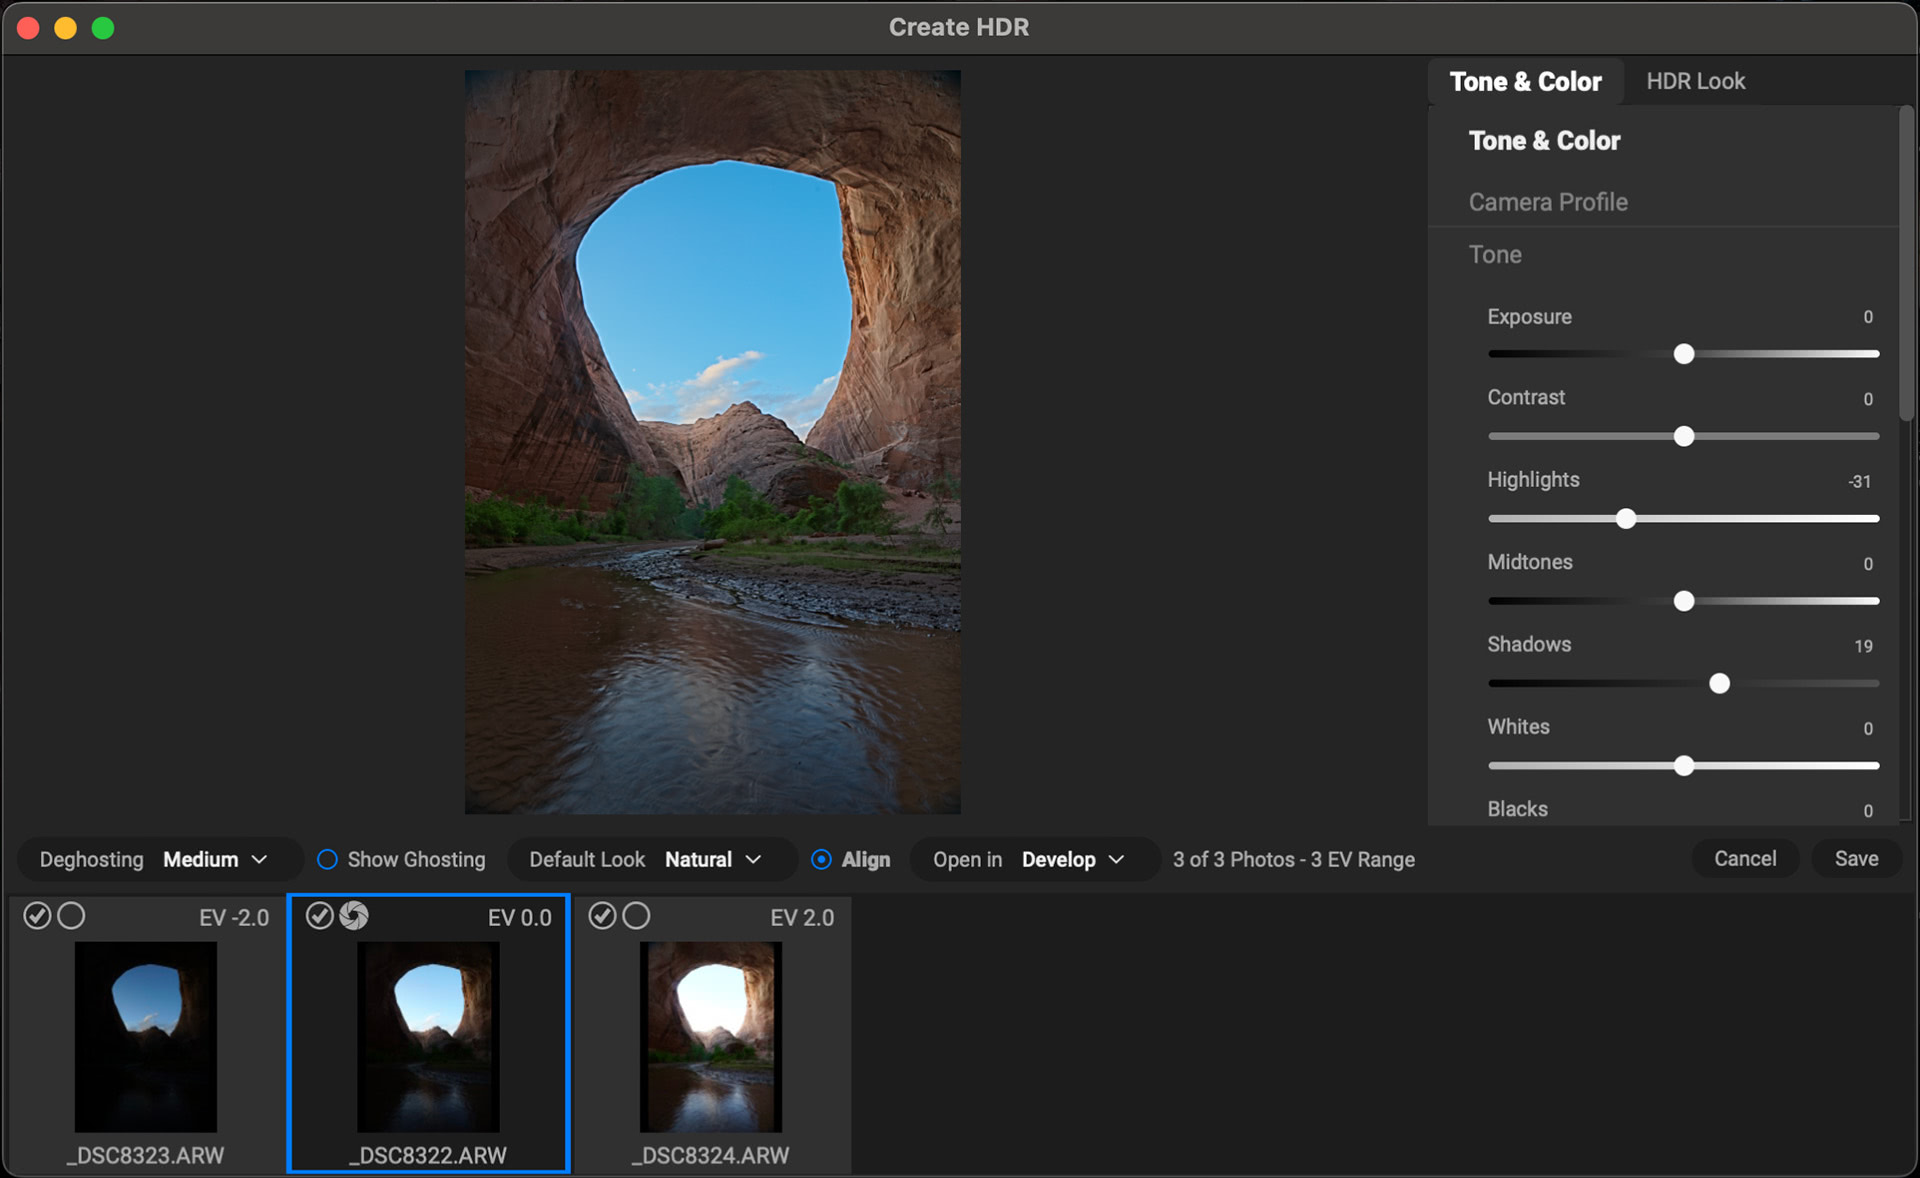Set _DSC8323.ARW as deghosting reference circle
The width and height of the screenshot is (1920, 1178).
tap(71, 916)
